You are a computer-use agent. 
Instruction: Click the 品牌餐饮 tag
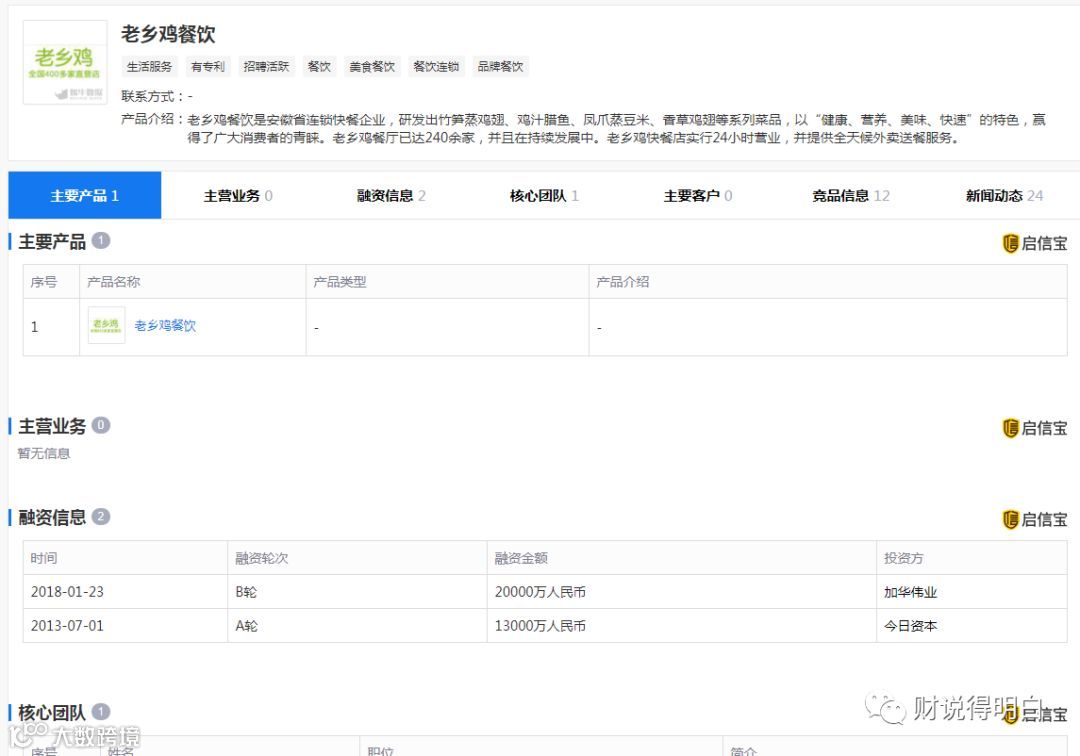500,67
